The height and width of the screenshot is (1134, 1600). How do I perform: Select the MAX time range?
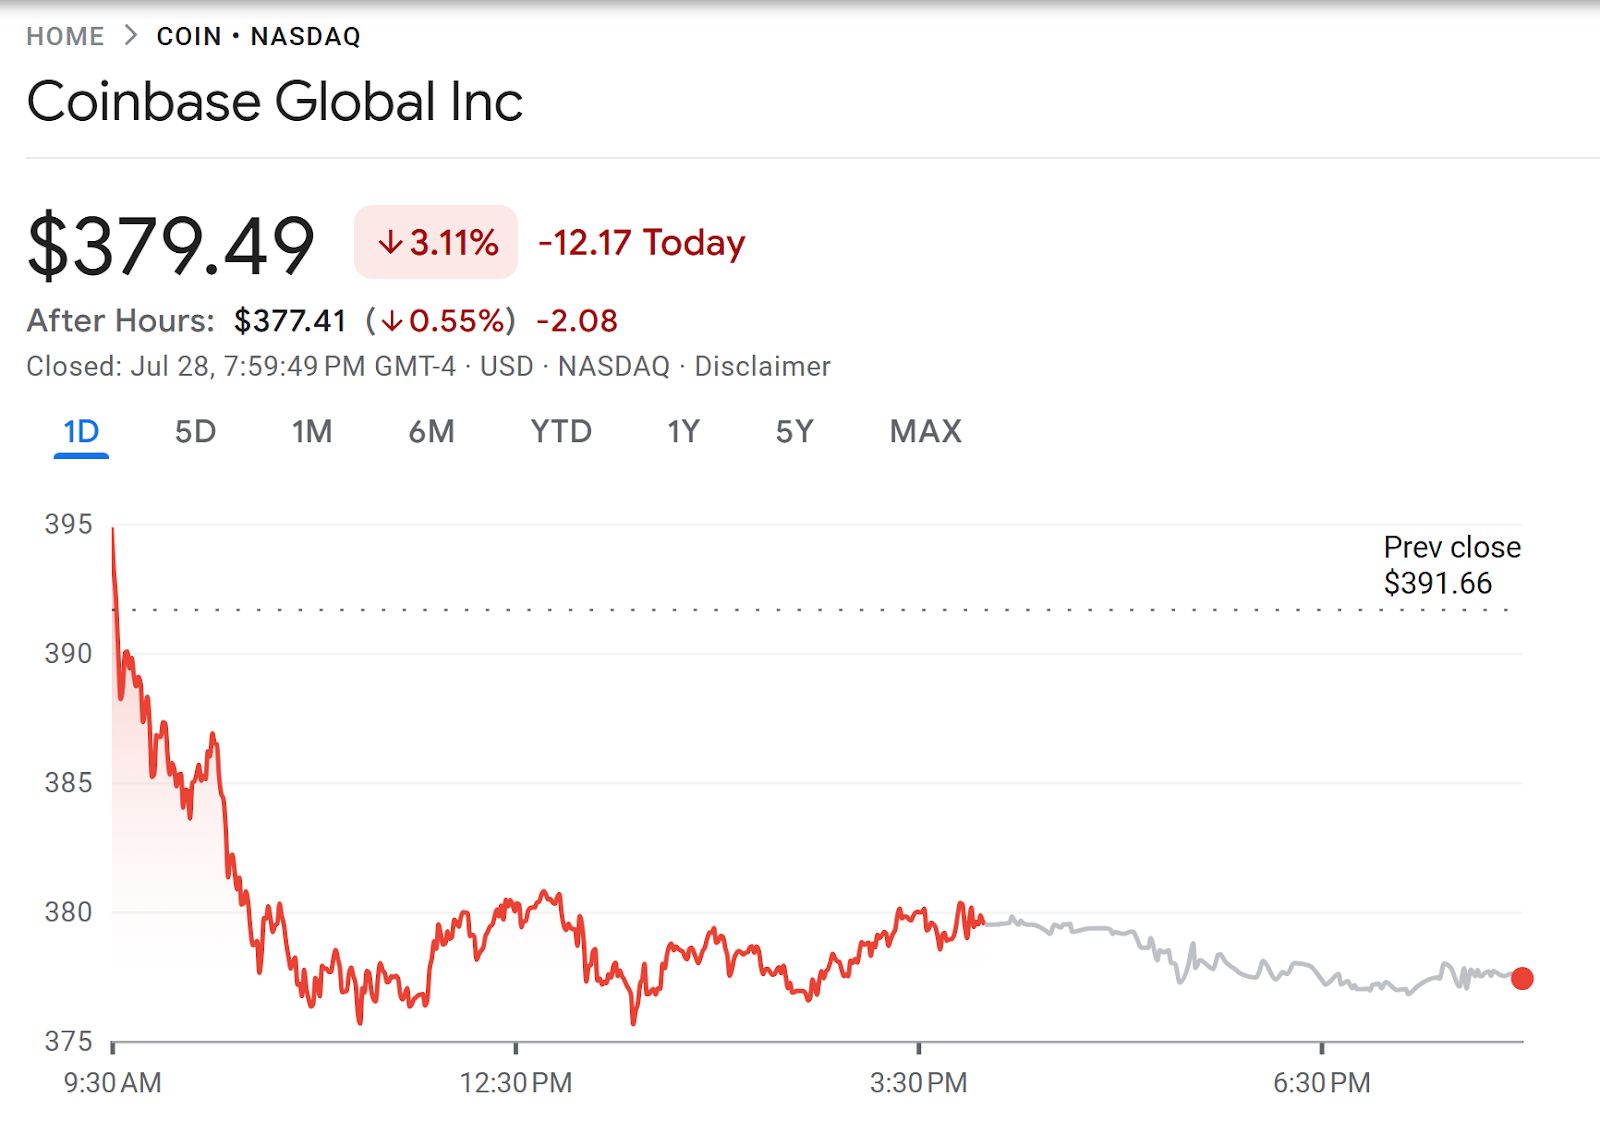924,431
